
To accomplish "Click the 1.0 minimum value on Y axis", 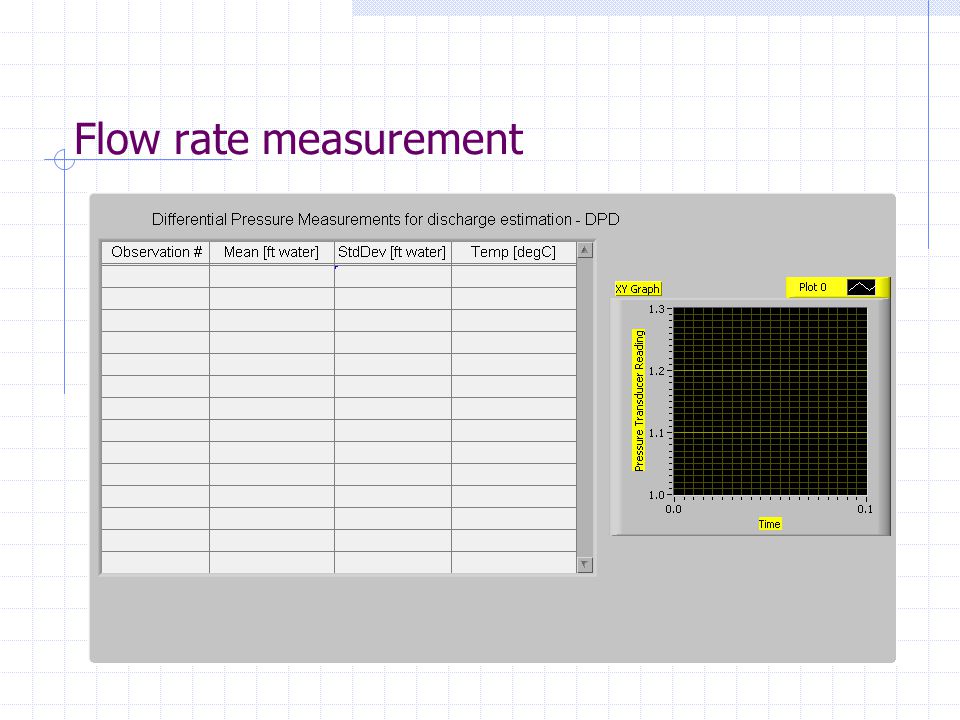I will click(x=656, y=495).
